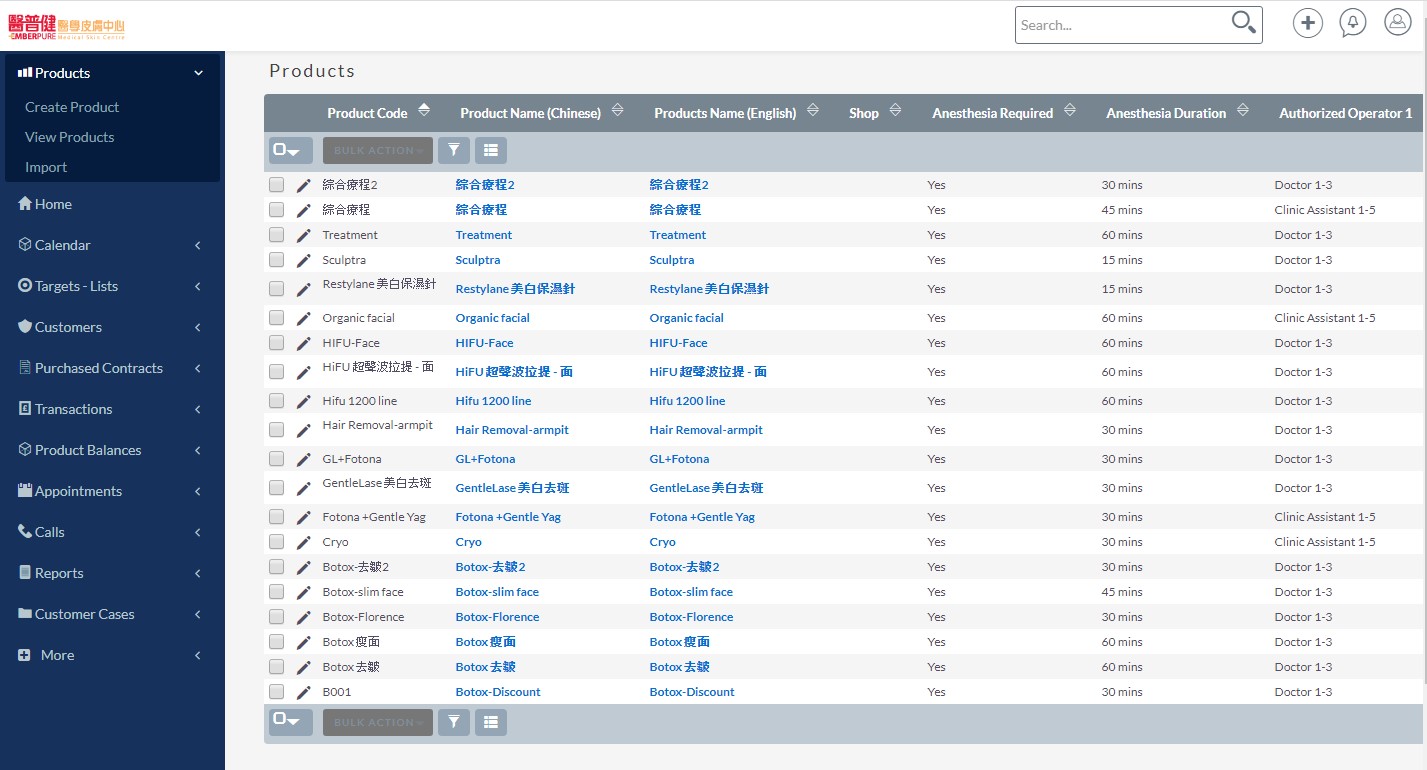
Task: Click the top filter funnel icon
Action: pyautogui.click(x=454, y=150)
